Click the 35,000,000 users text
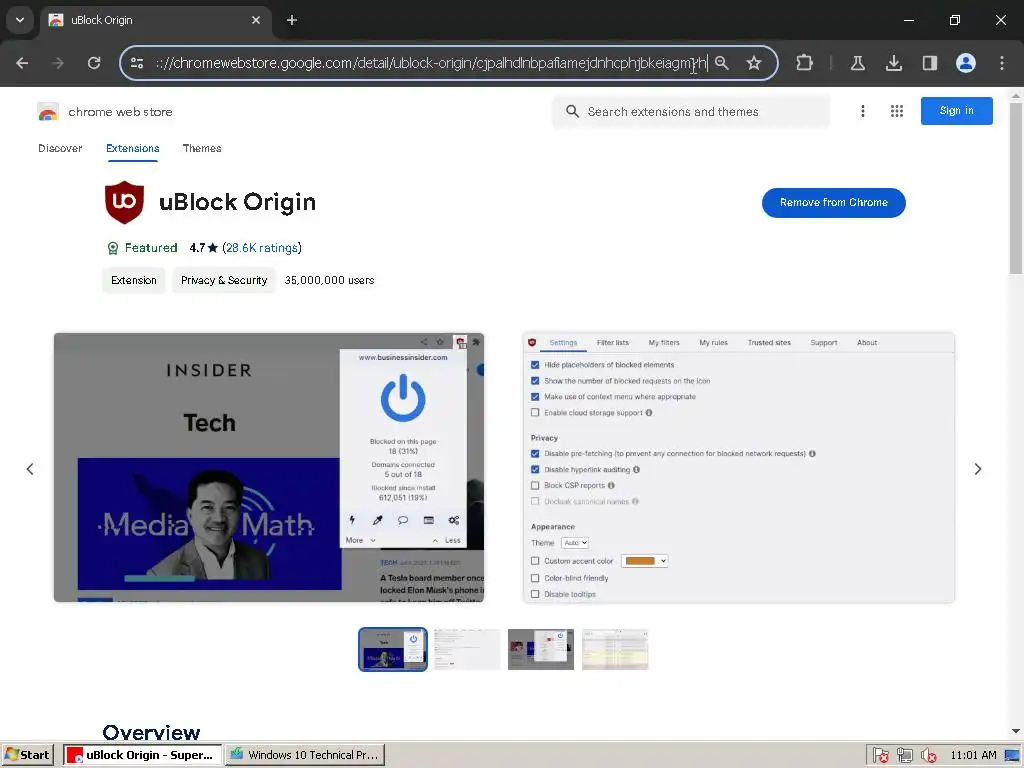The height and width of the screenshot is (768, 1024). [x=329, y=281]
